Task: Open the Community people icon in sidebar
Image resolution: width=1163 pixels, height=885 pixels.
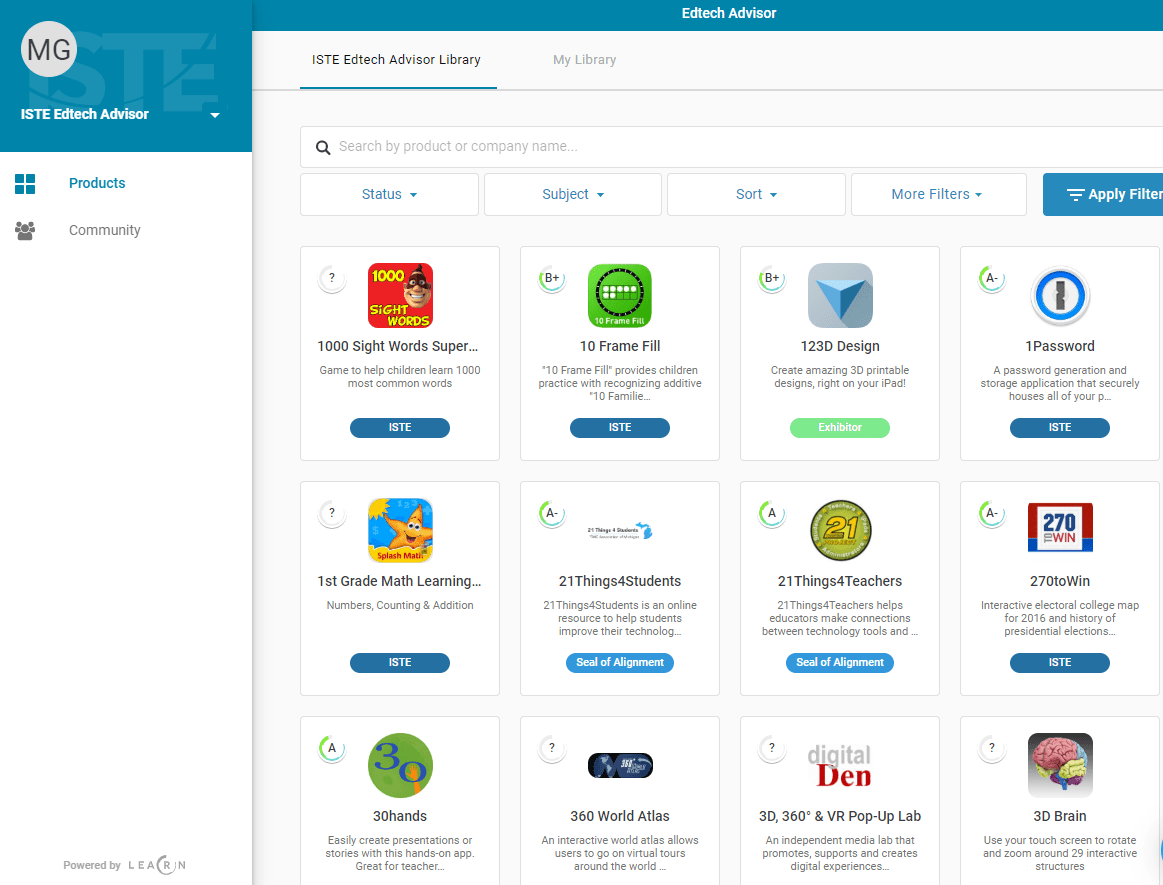Action: [x=24, y=231]
